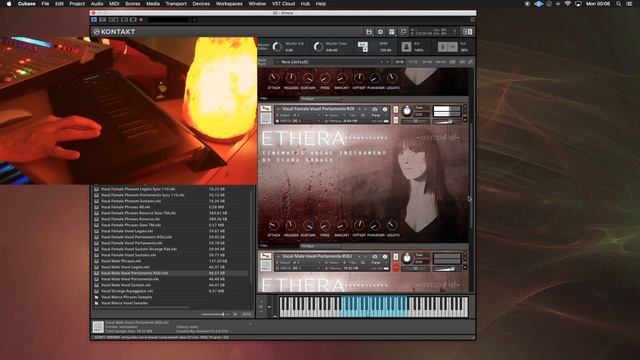Toggle mute on Female Vowel Portamento instrument
This screenshot has height=360, width=640.
(396, 120)
